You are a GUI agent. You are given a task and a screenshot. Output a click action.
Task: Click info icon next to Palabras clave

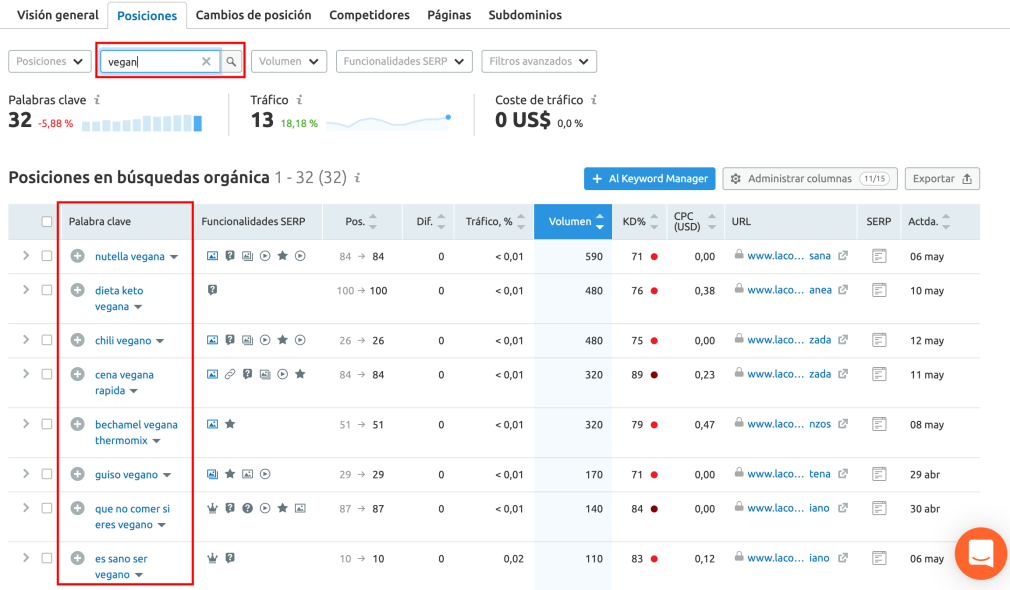97,100
